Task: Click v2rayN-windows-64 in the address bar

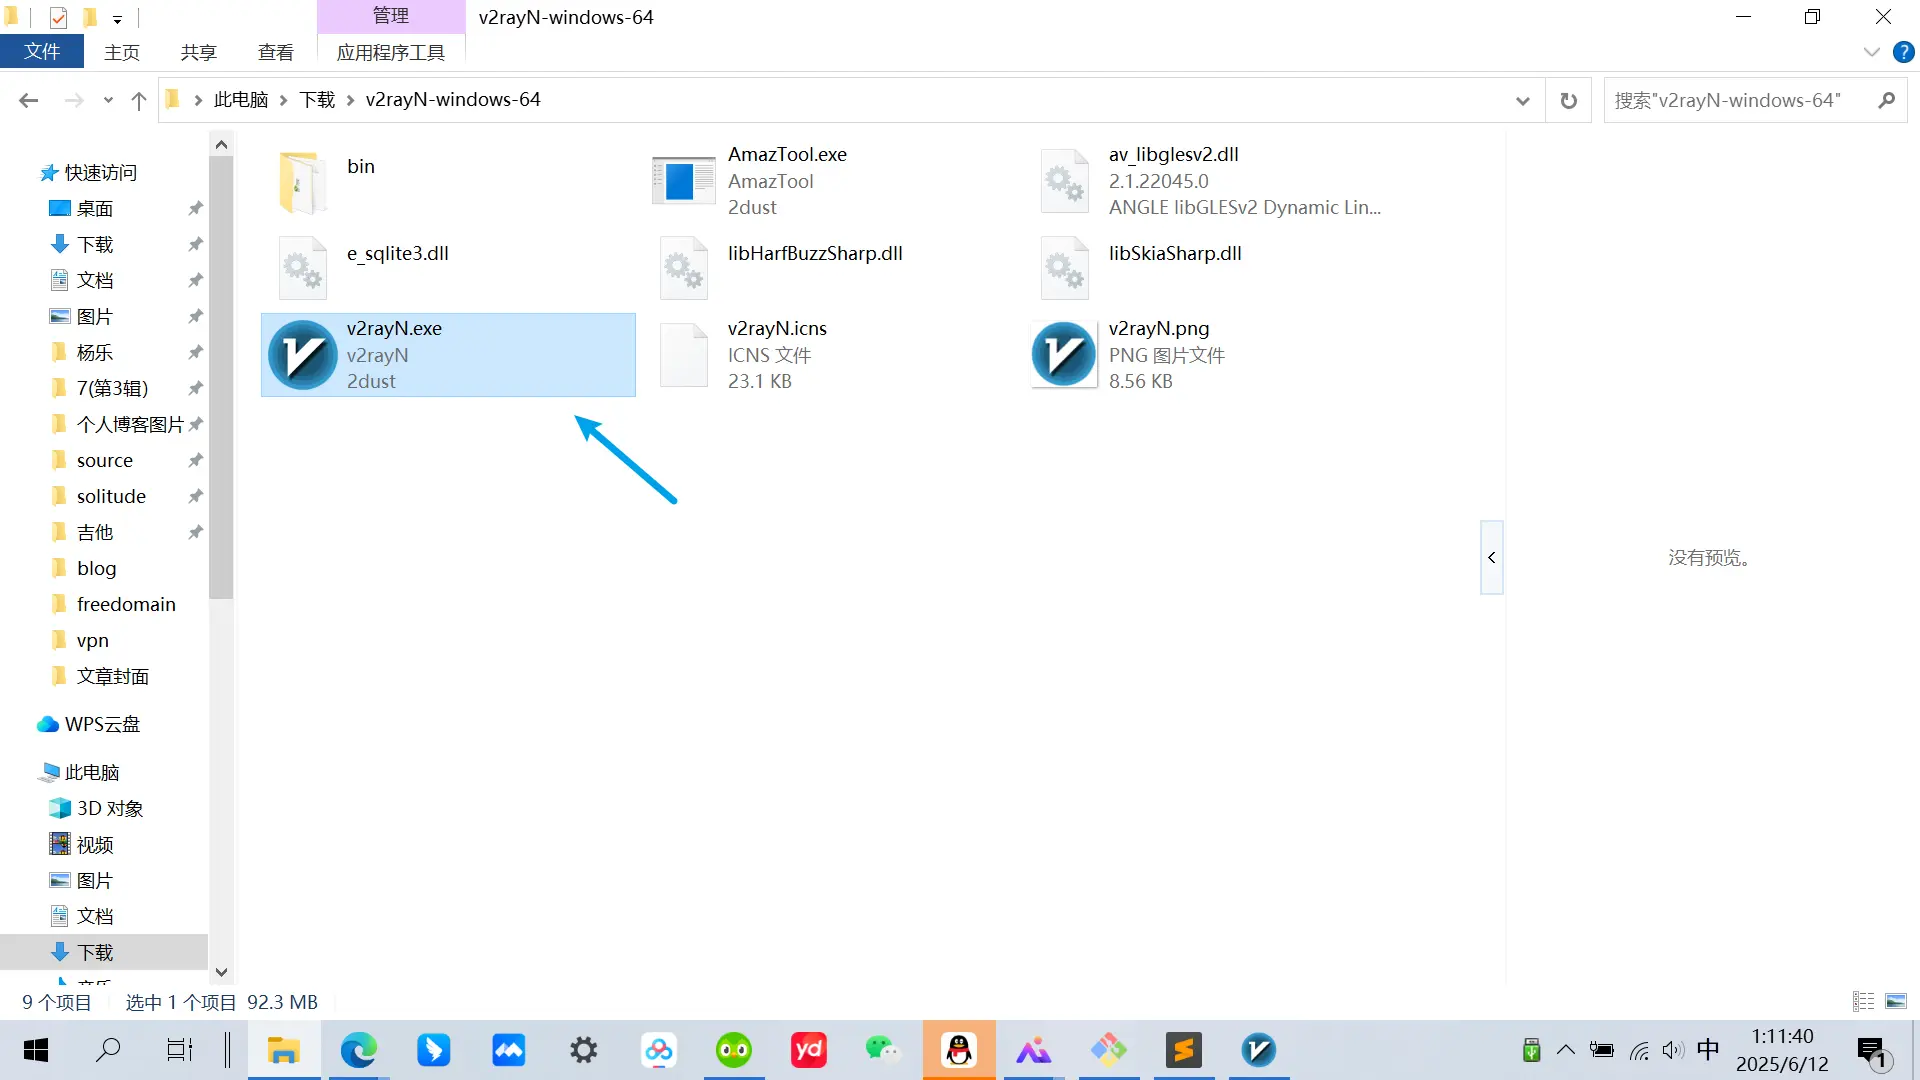Action: pos(453,100)
